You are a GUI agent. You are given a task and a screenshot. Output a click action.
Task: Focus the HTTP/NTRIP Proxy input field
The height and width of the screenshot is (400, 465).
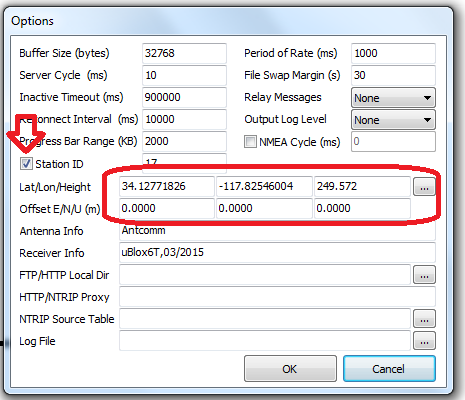coord(277,296)
